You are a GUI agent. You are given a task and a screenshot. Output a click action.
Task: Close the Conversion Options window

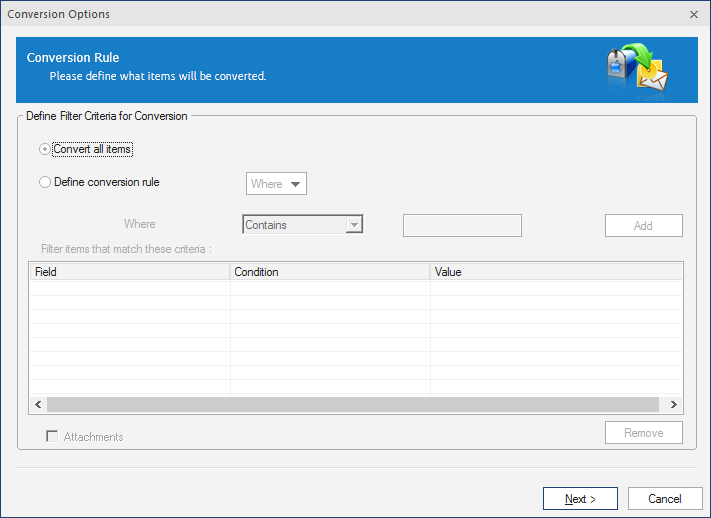coord(694,15)
